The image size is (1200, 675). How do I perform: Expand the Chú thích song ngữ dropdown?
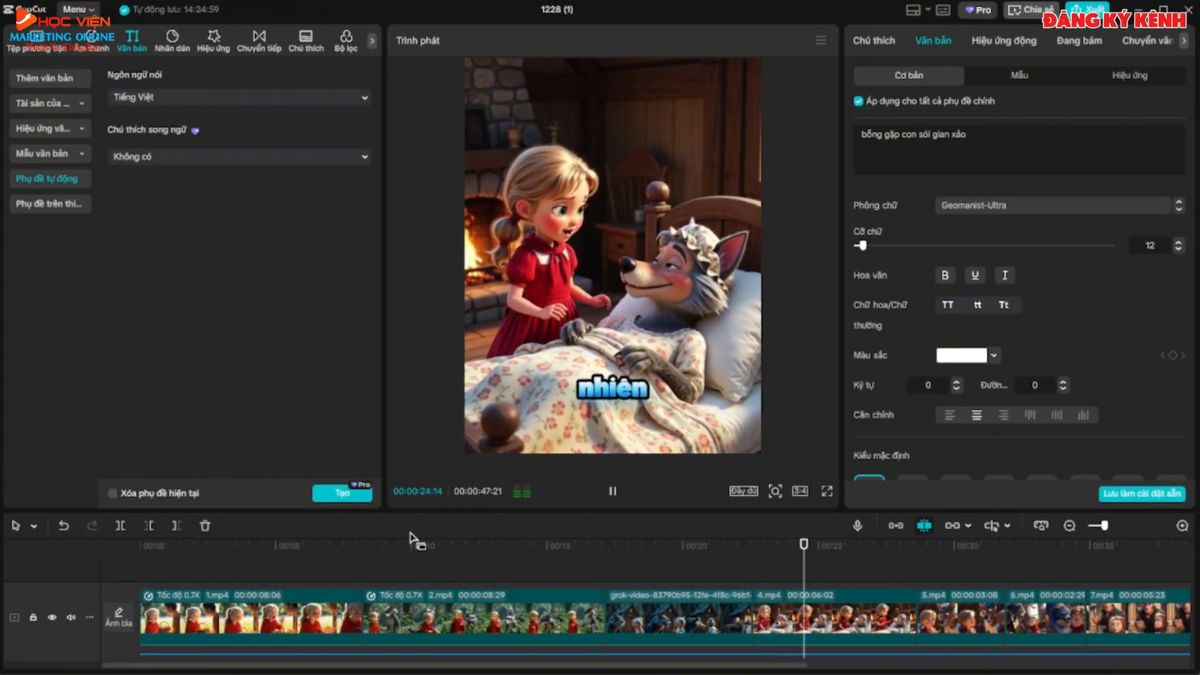pos(238,156)
